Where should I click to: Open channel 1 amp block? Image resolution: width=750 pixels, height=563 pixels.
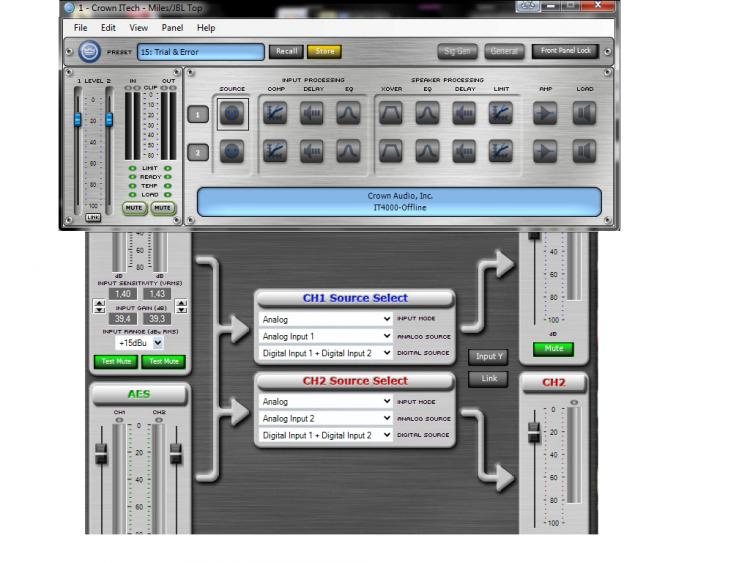point(545,114)
